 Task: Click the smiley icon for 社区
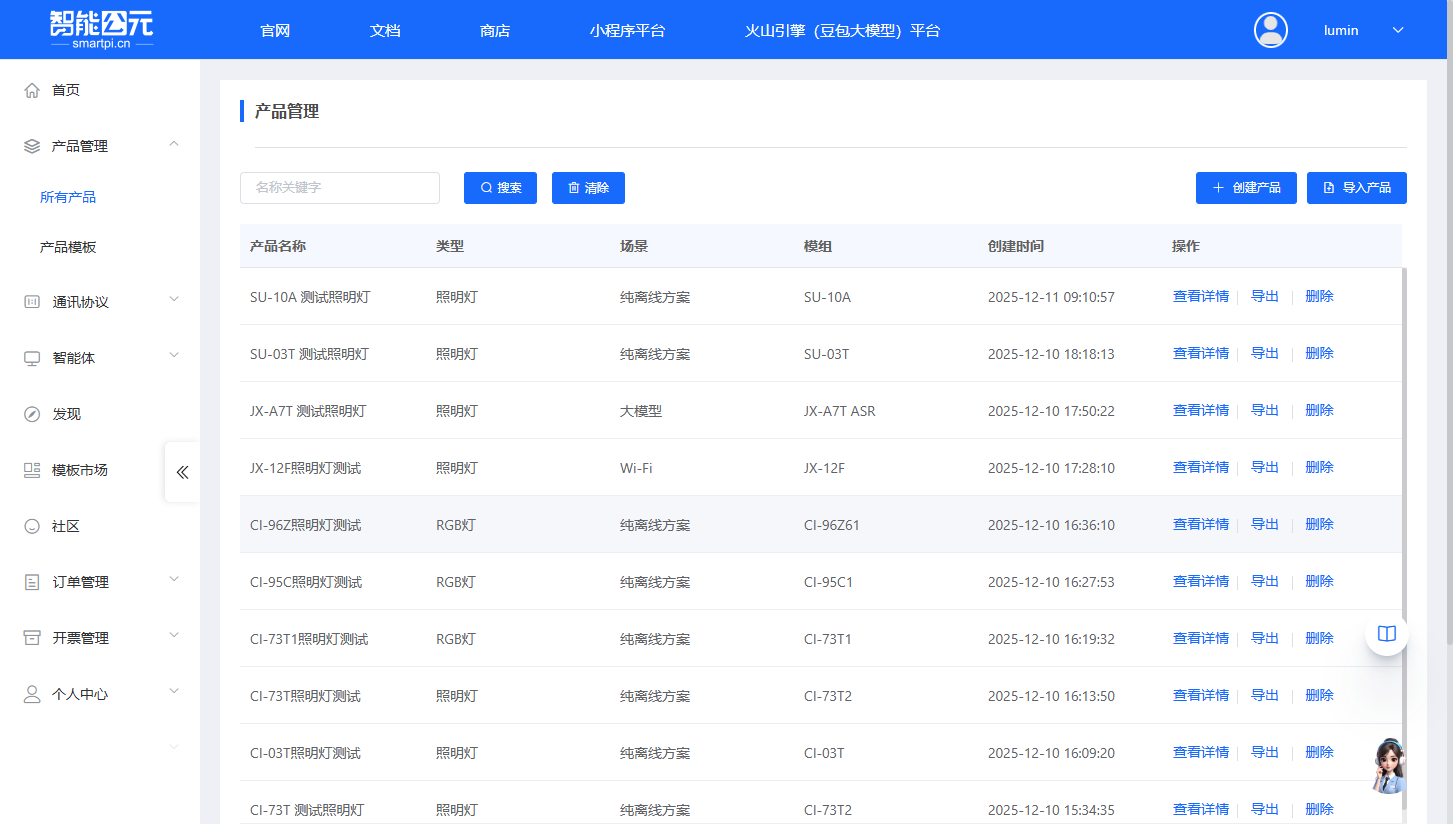[x=32, y=526]
